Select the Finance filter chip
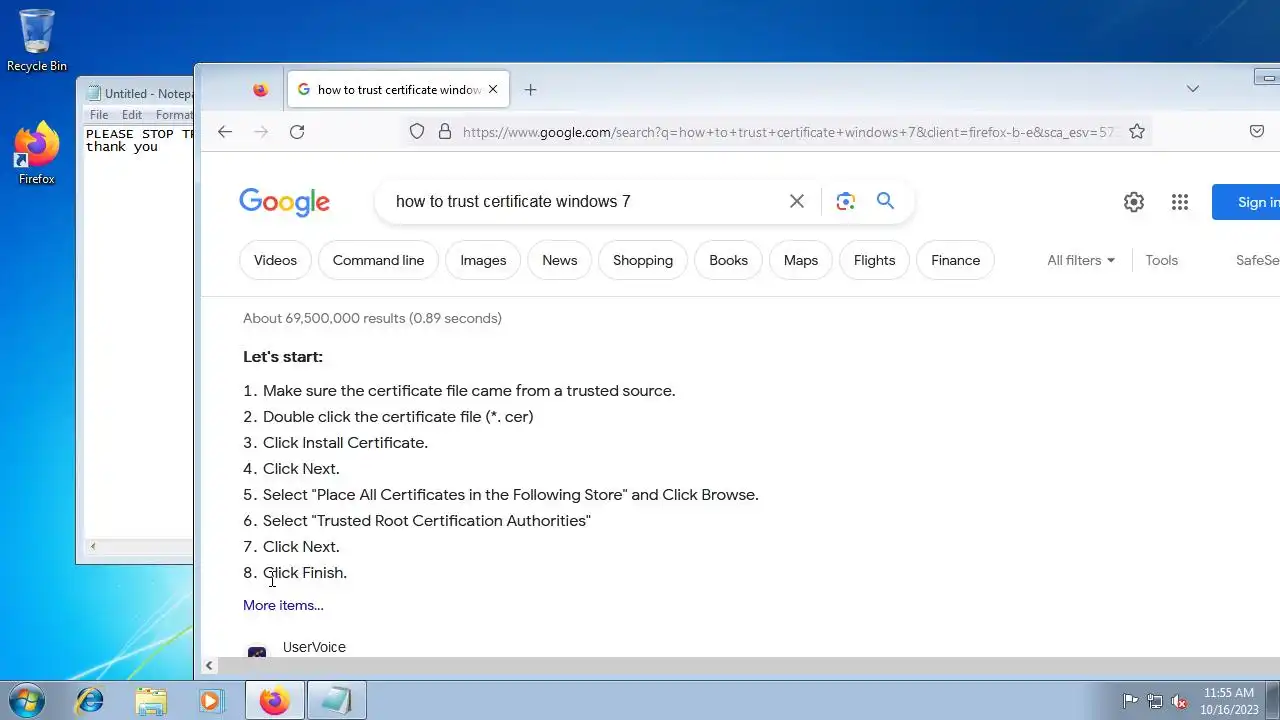This screenshot has width=1280, height=720. [x=955, y=260]
